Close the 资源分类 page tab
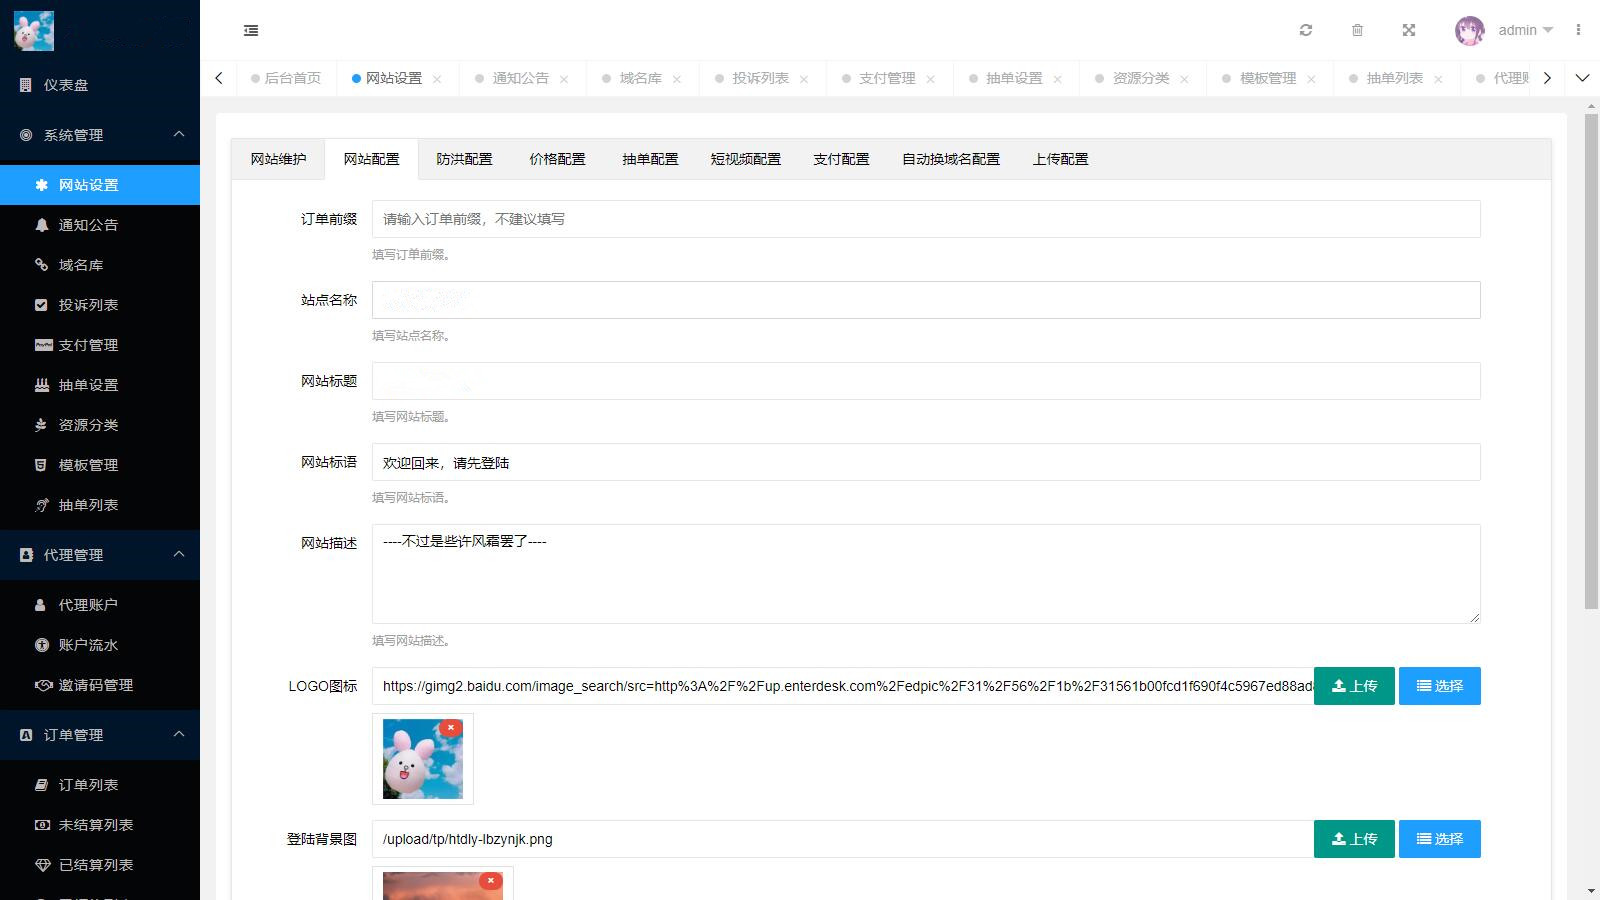Viewport: 1600px width, 900px height. point(1185,79)
